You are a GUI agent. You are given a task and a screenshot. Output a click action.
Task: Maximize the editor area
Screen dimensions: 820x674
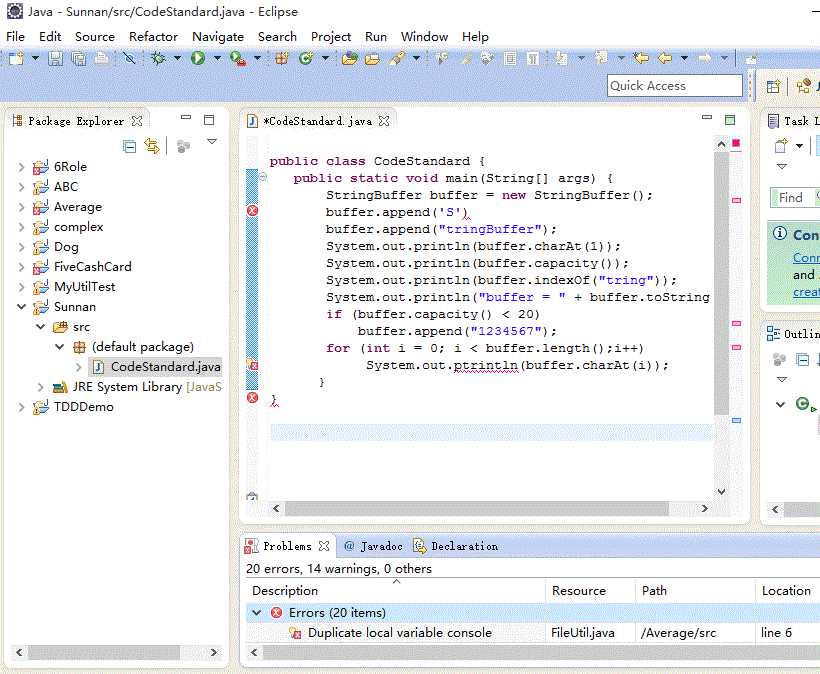click(x=730, y=120)
